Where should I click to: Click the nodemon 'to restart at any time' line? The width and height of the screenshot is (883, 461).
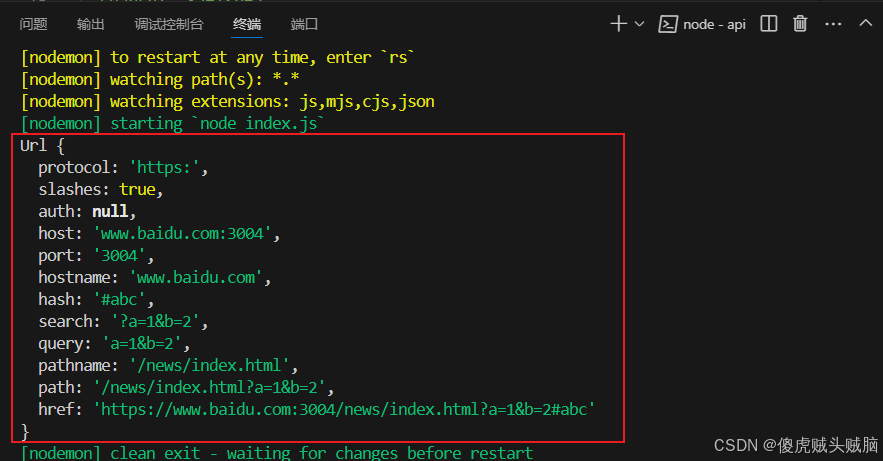click(x=218, y=57)
